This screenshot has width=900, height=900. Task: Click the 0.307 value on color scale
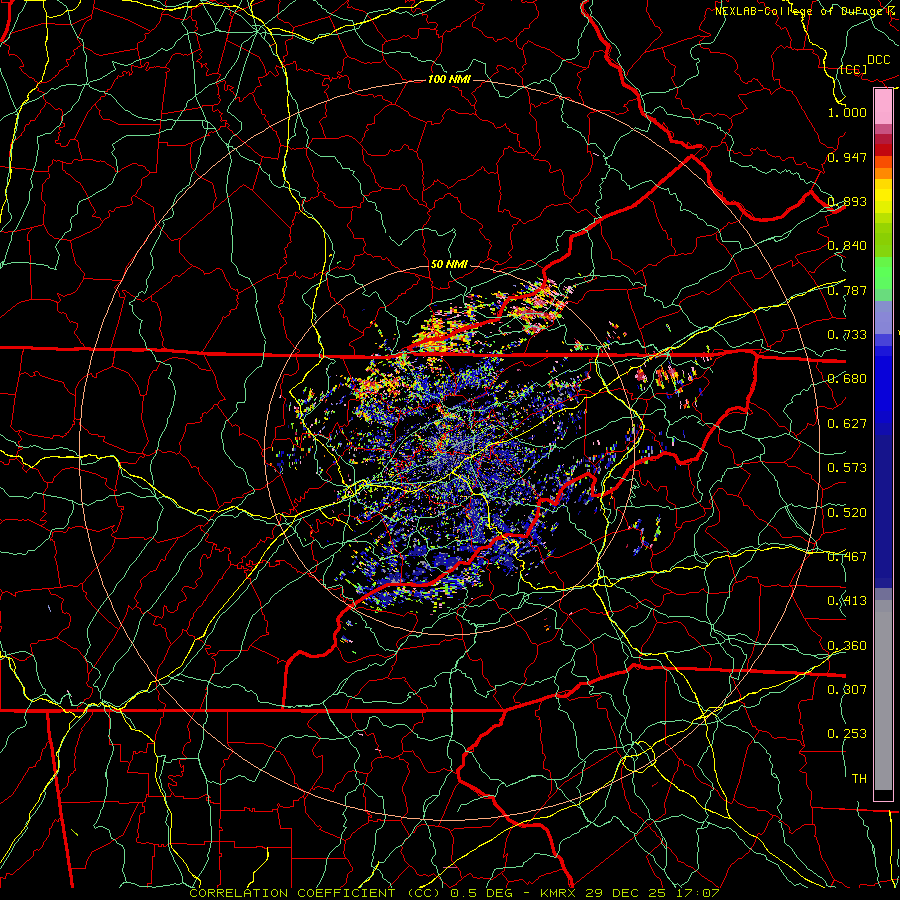tap(847, 689)
